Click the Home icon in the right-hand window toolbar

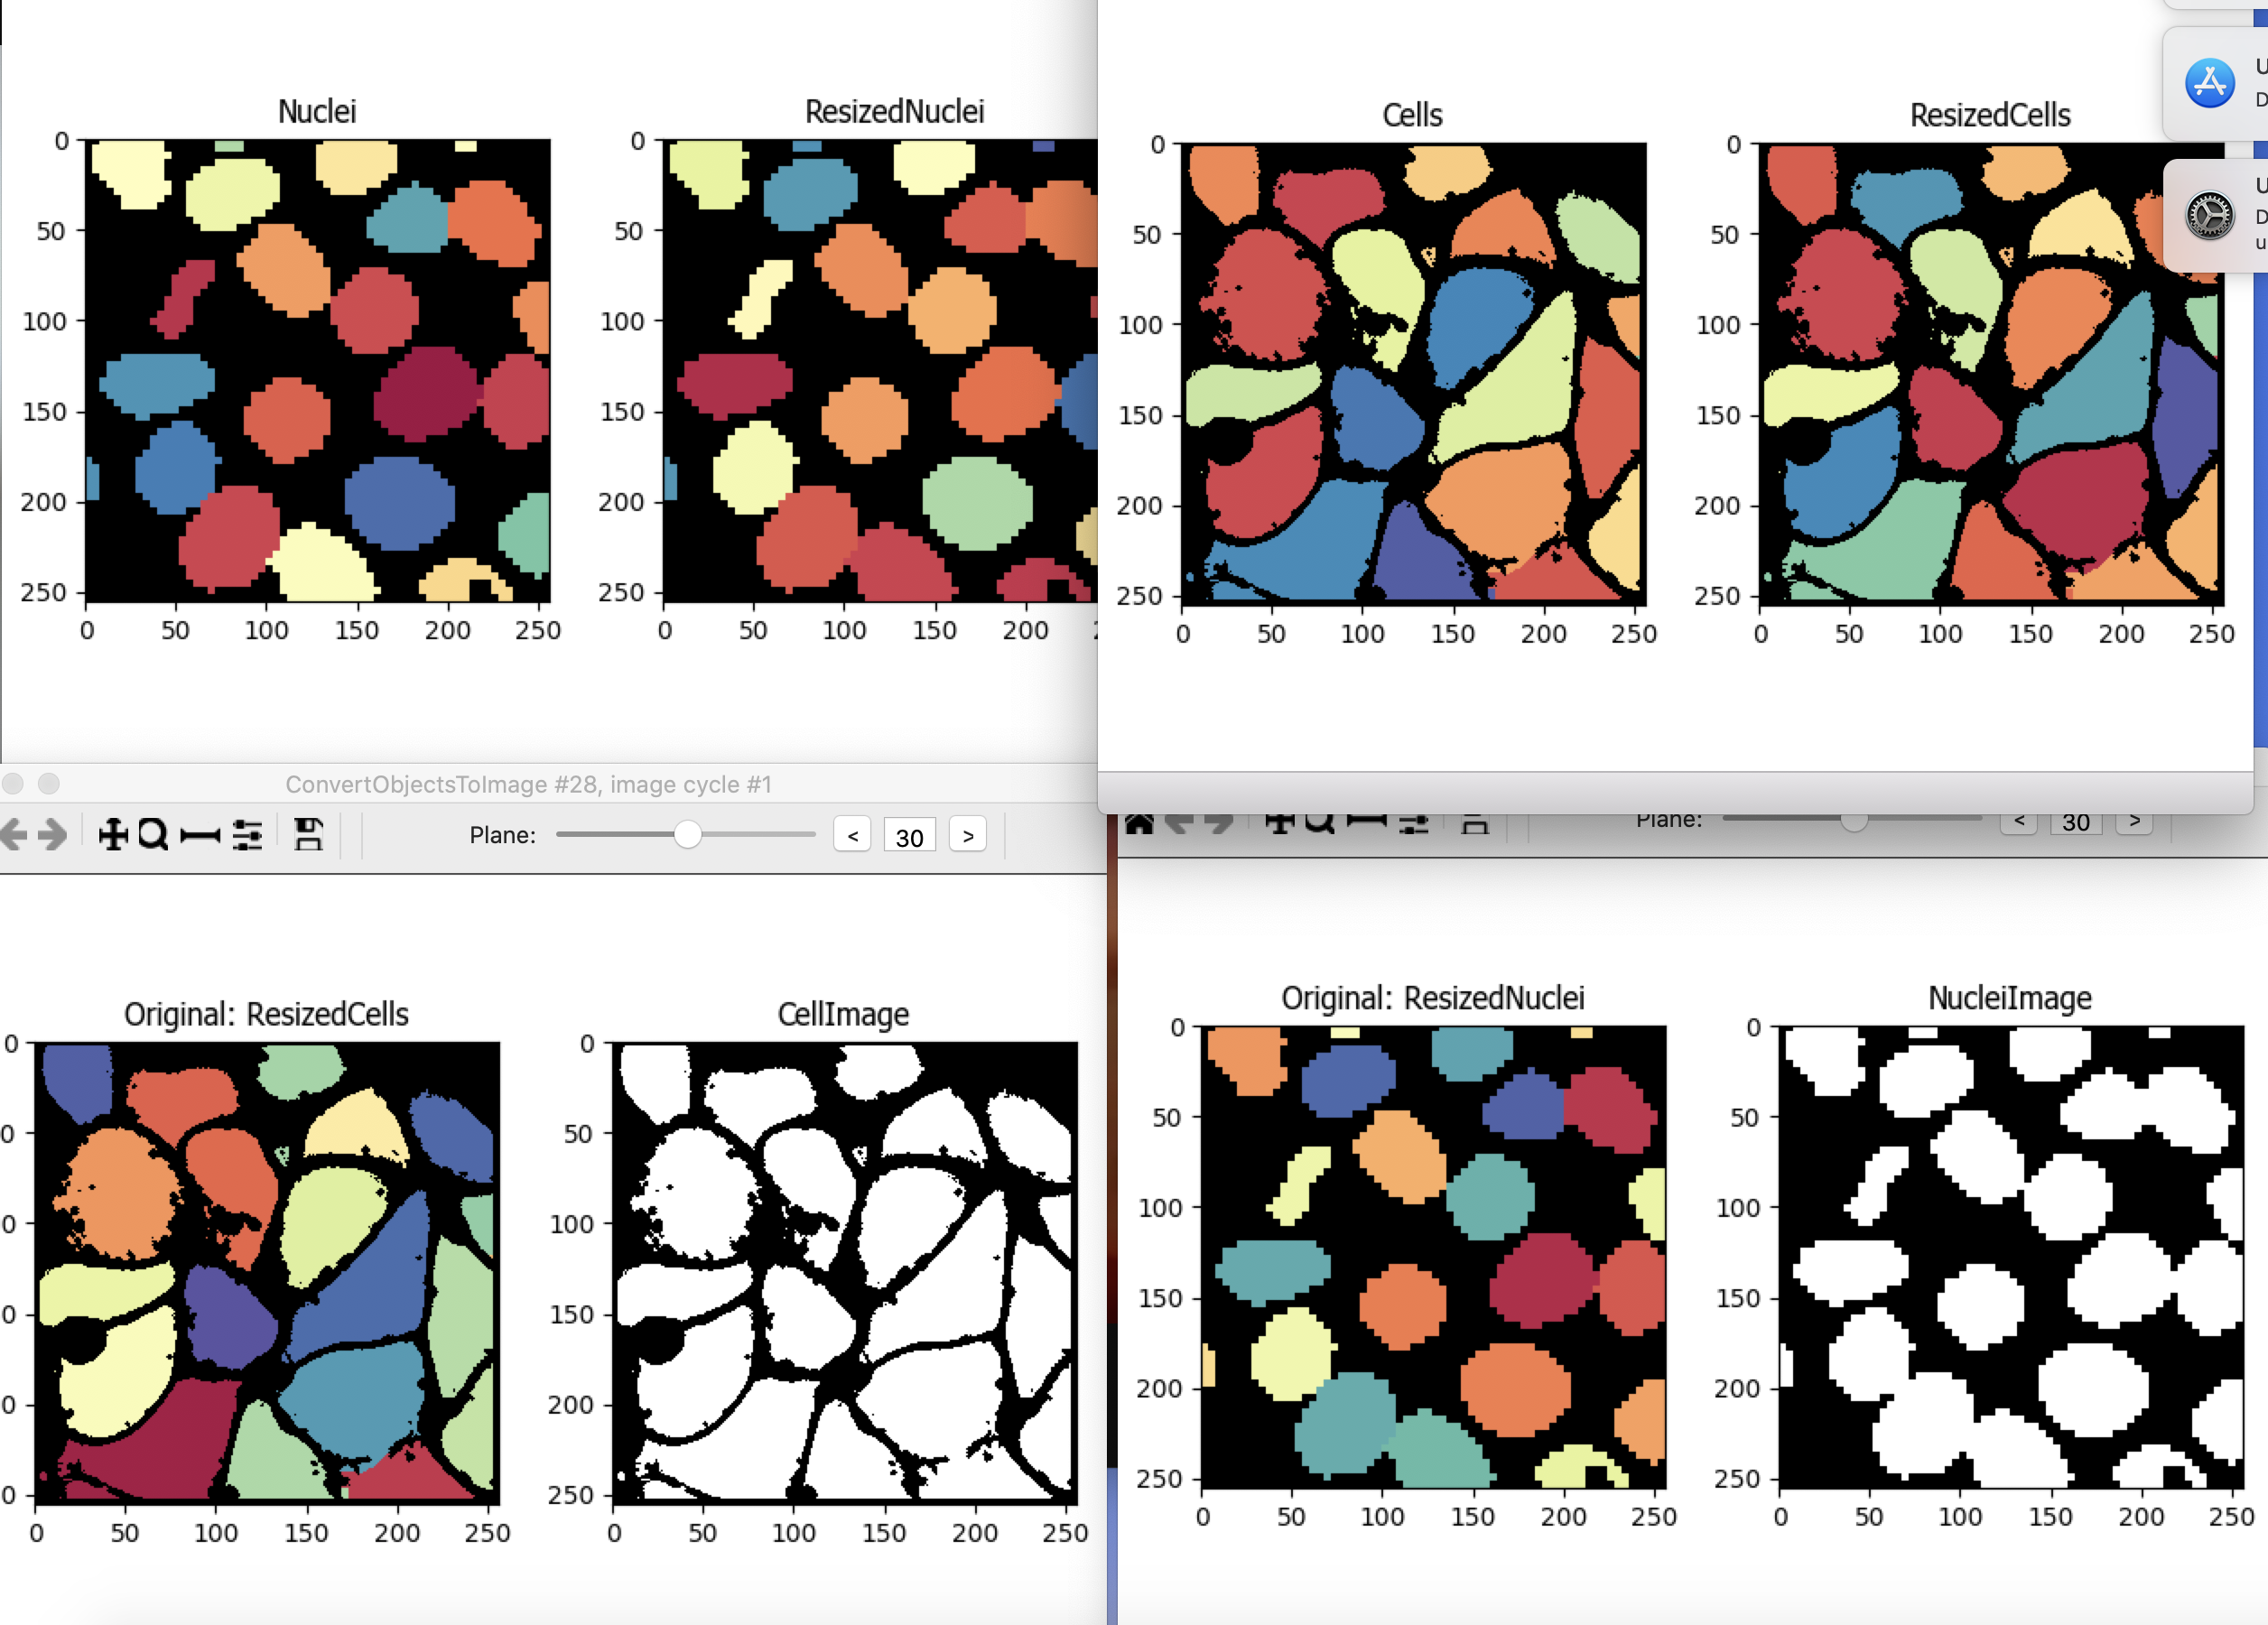tap(1139, 824)
